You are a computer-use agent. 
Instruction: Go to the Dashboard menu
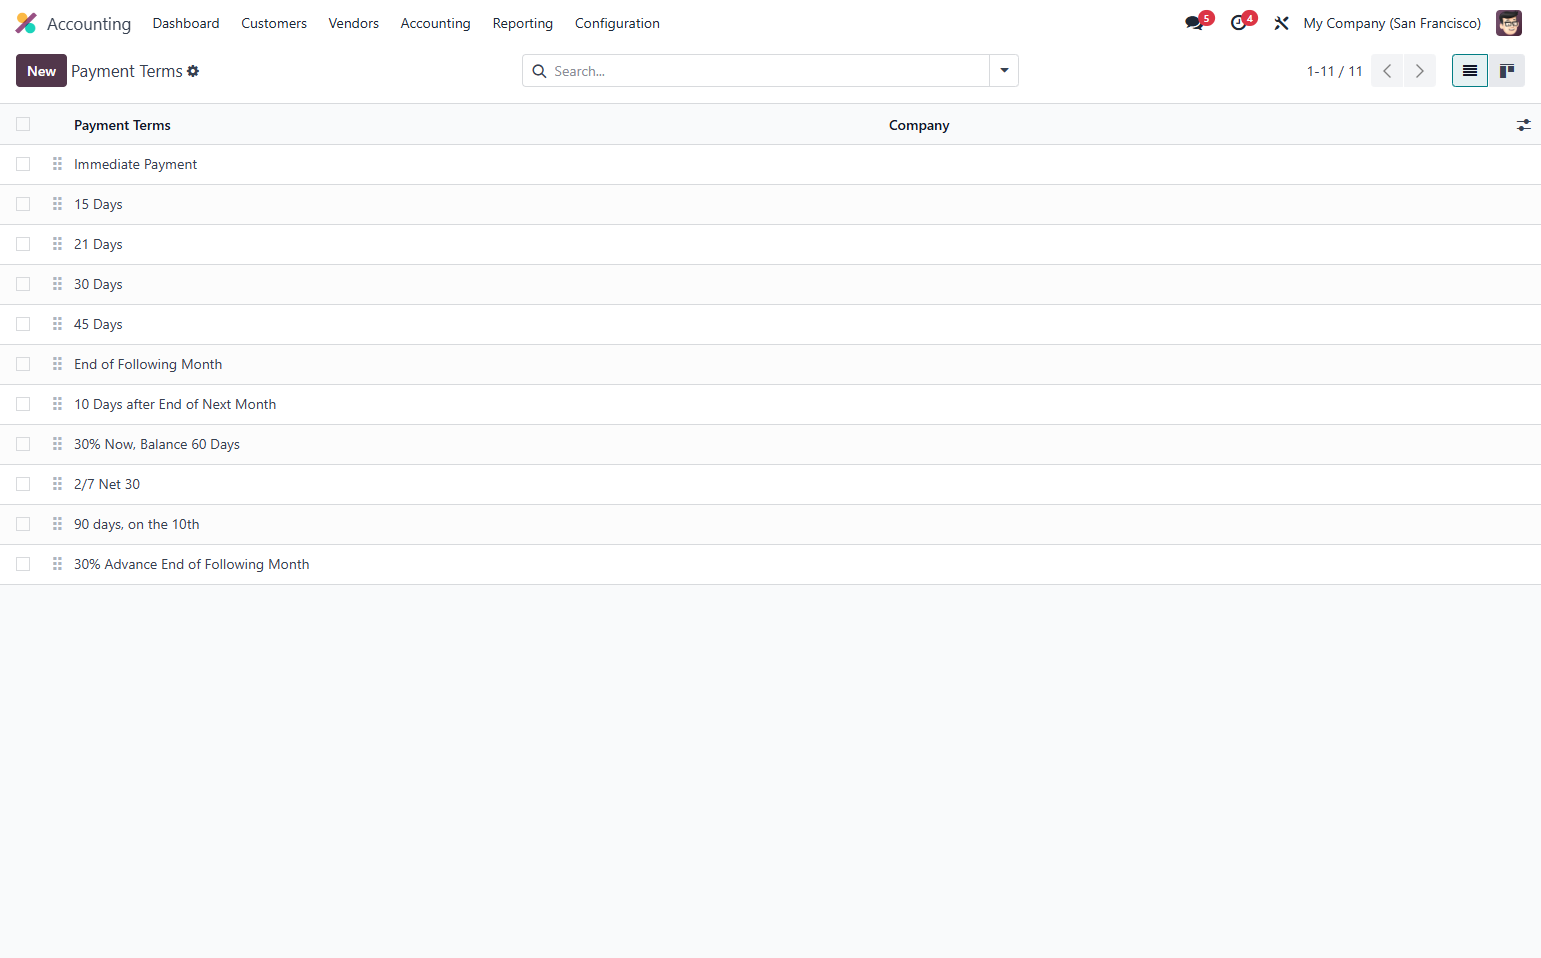pos(186,23)
